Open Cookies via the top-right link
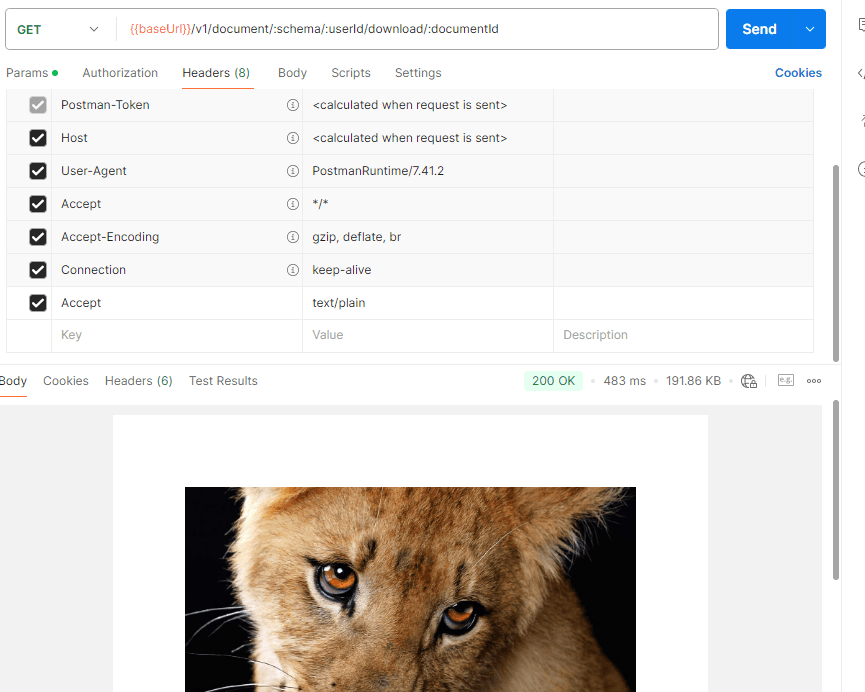This screenshot has height=692, width=865. pyautogui.click(x=797, y=72)
